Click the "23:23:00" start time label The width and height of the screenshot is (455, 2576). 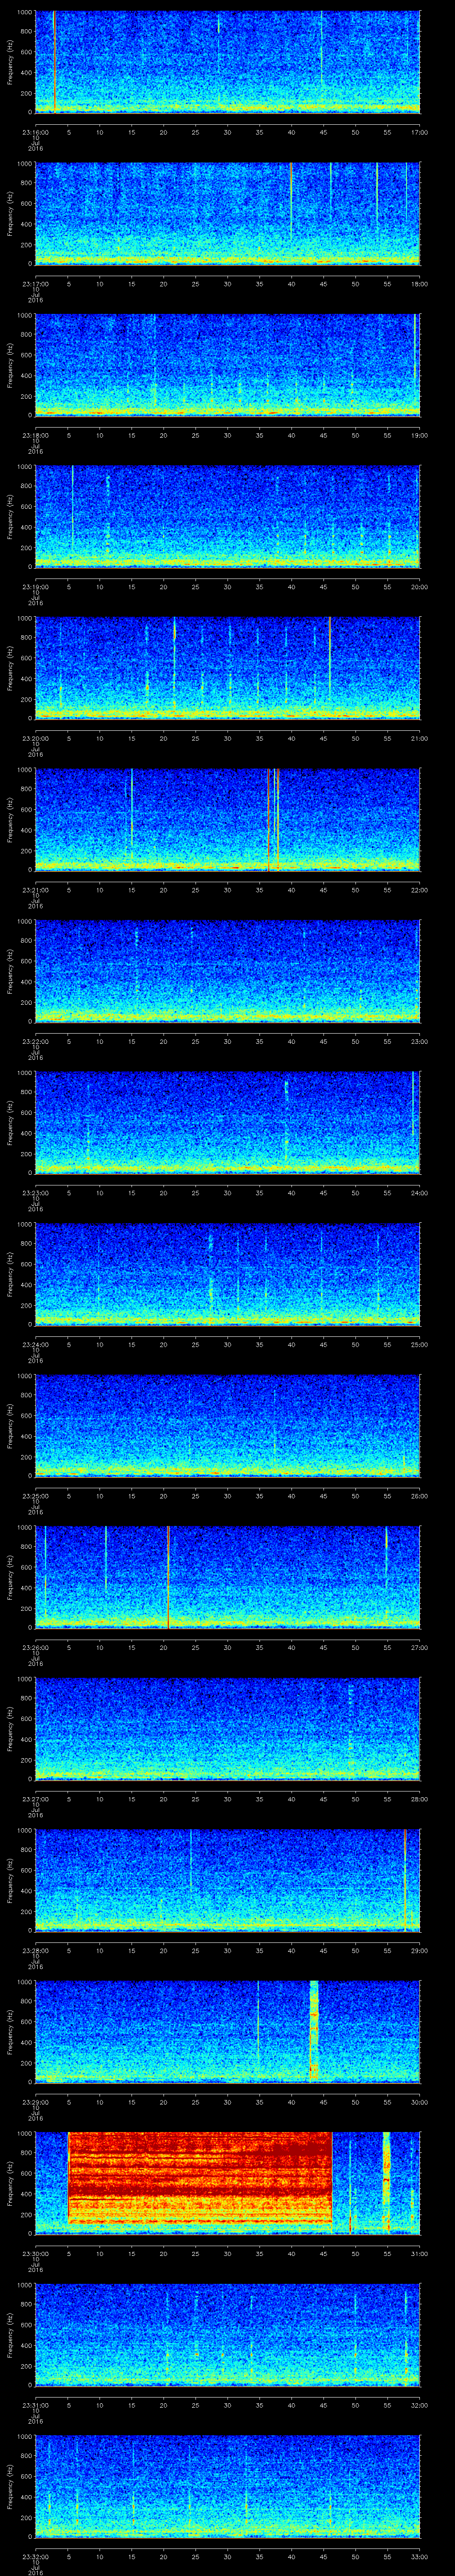[x=35, y=1193]
